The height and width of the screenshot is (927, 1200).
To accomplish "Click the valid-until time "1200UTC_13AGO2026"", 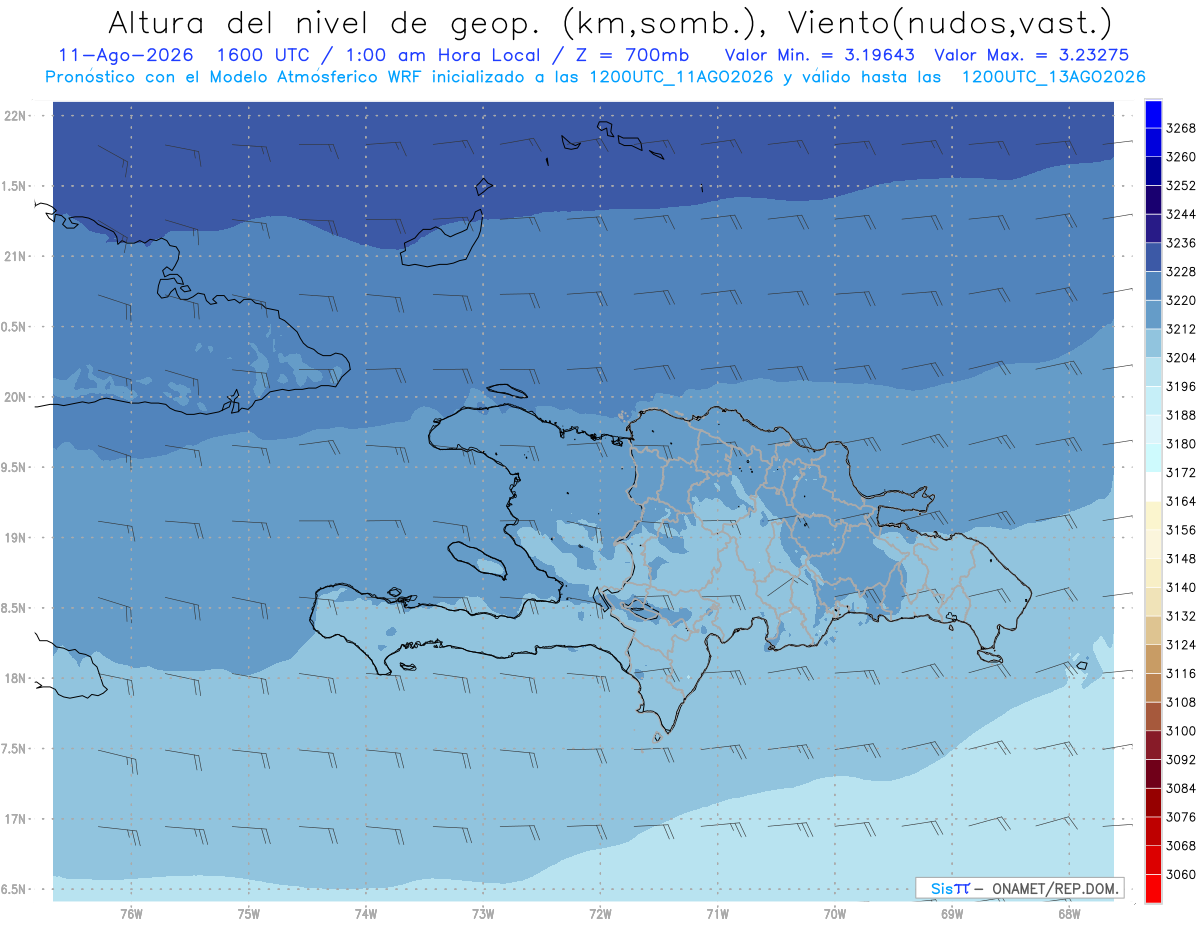I will click(x=1053, y=77).
